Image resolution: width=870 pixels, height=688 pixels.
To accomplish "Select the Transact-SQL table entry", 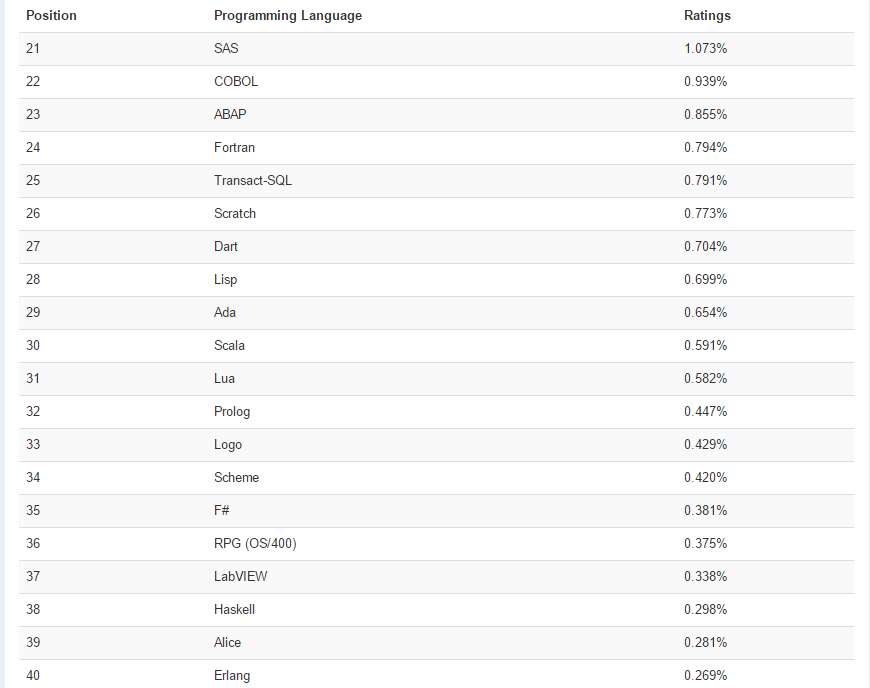I will coord(253,181).
